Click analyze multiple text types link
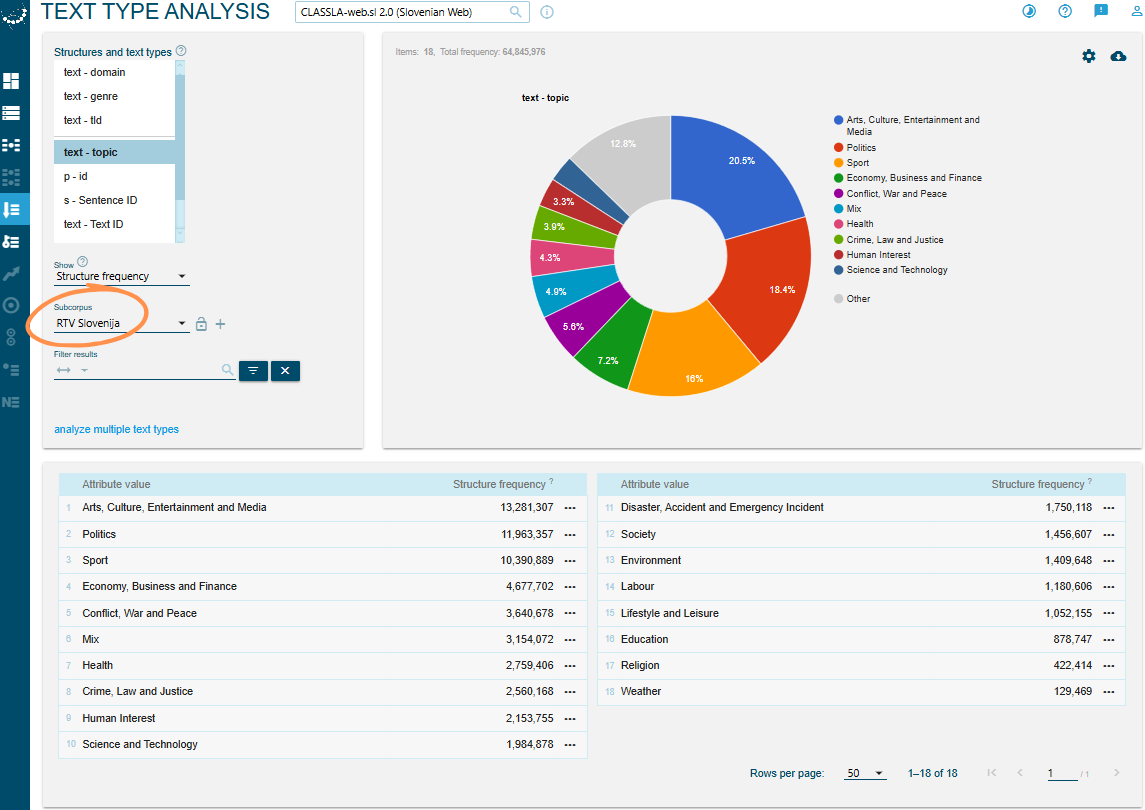This screenshot has width=1145, height=810. (x=116, y=429)
